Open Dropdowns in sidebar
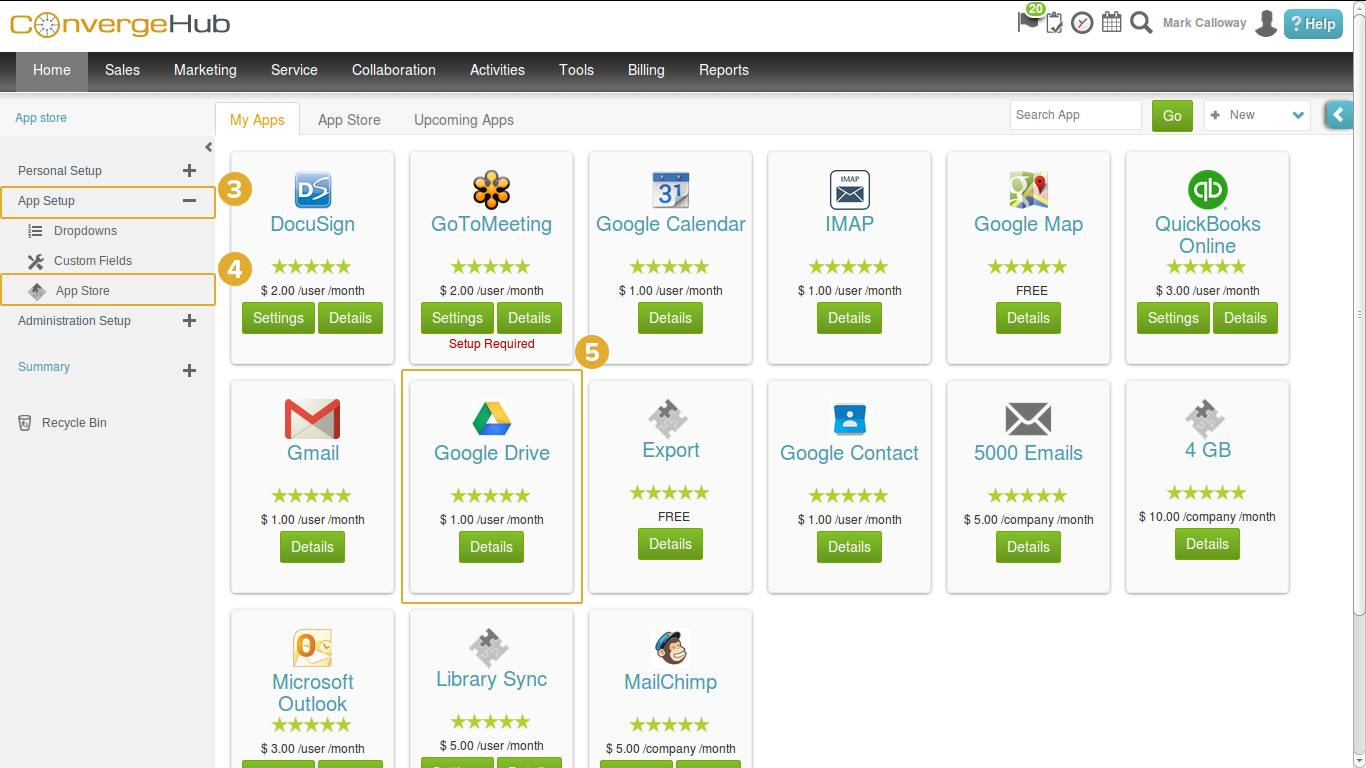 [x=85, y=231]
